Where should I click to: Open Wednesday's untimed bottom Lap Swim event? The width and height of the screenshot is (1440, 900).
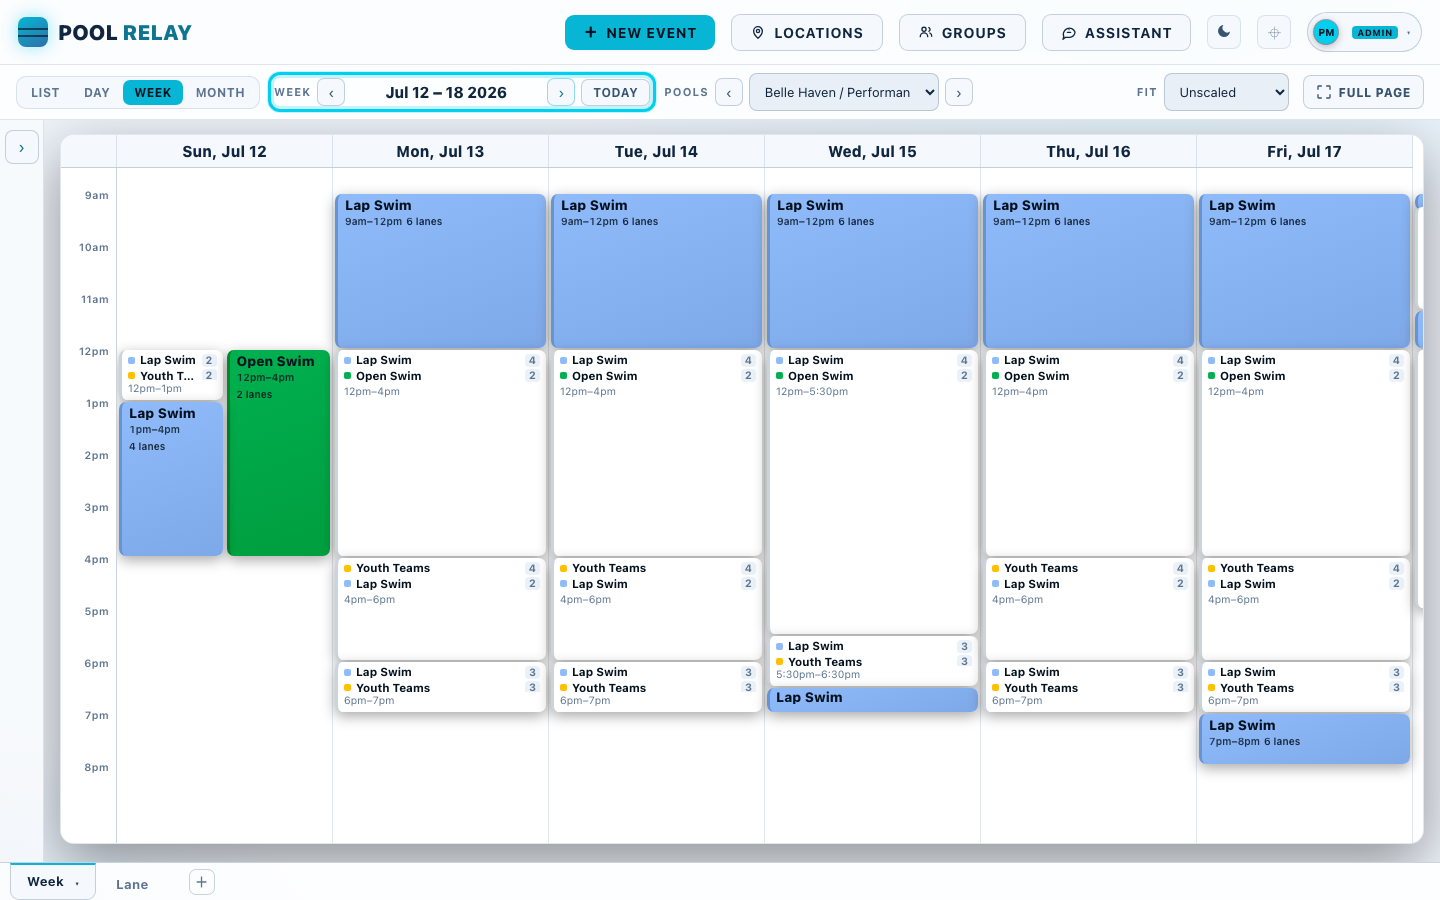tap(872, 699)
